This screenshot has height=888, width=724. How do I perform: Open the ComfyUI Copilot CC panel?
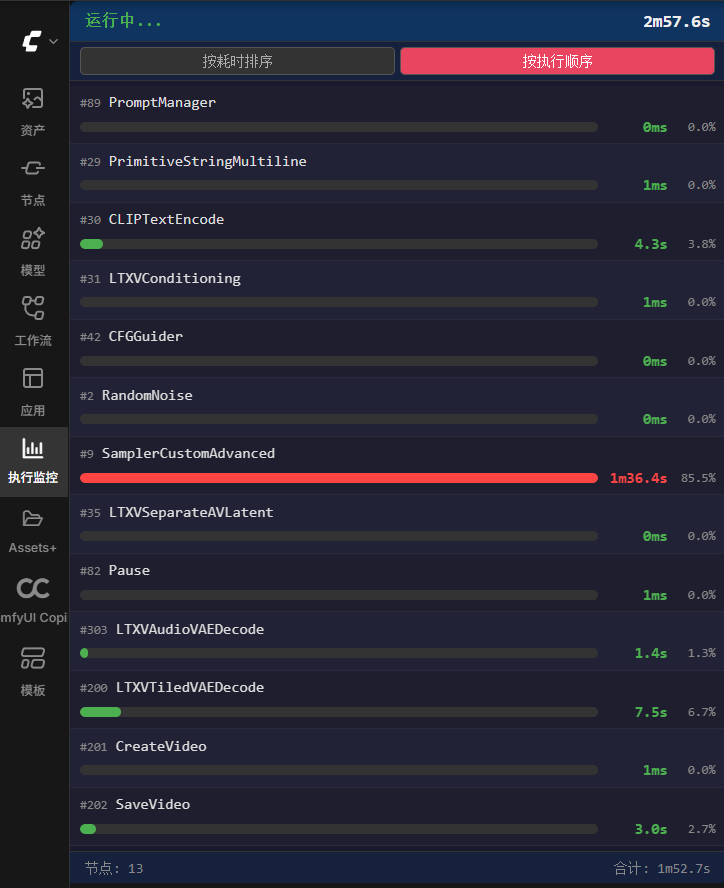33,601
